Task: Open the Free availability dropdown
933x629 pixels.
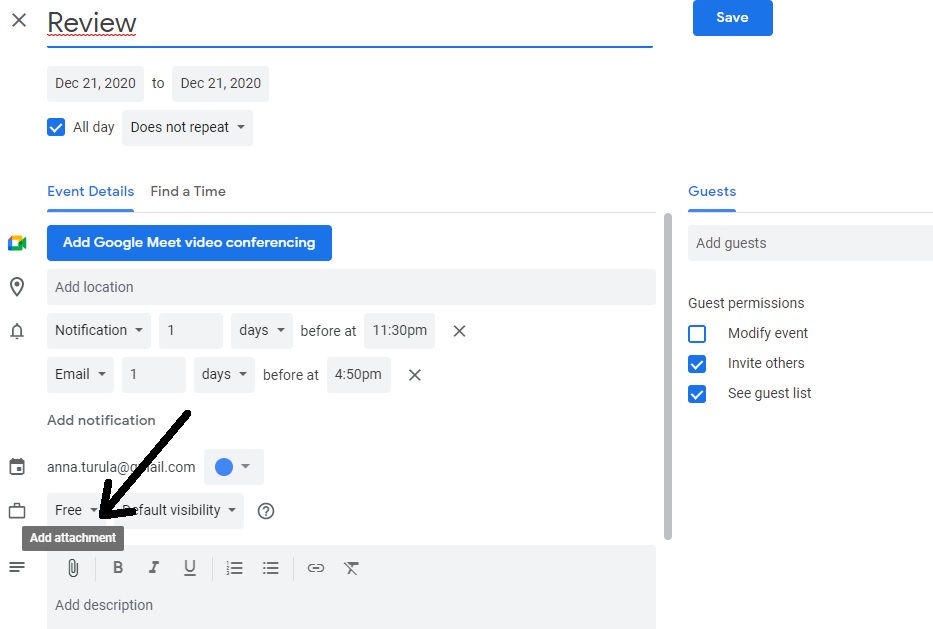Action: [75, 510]
